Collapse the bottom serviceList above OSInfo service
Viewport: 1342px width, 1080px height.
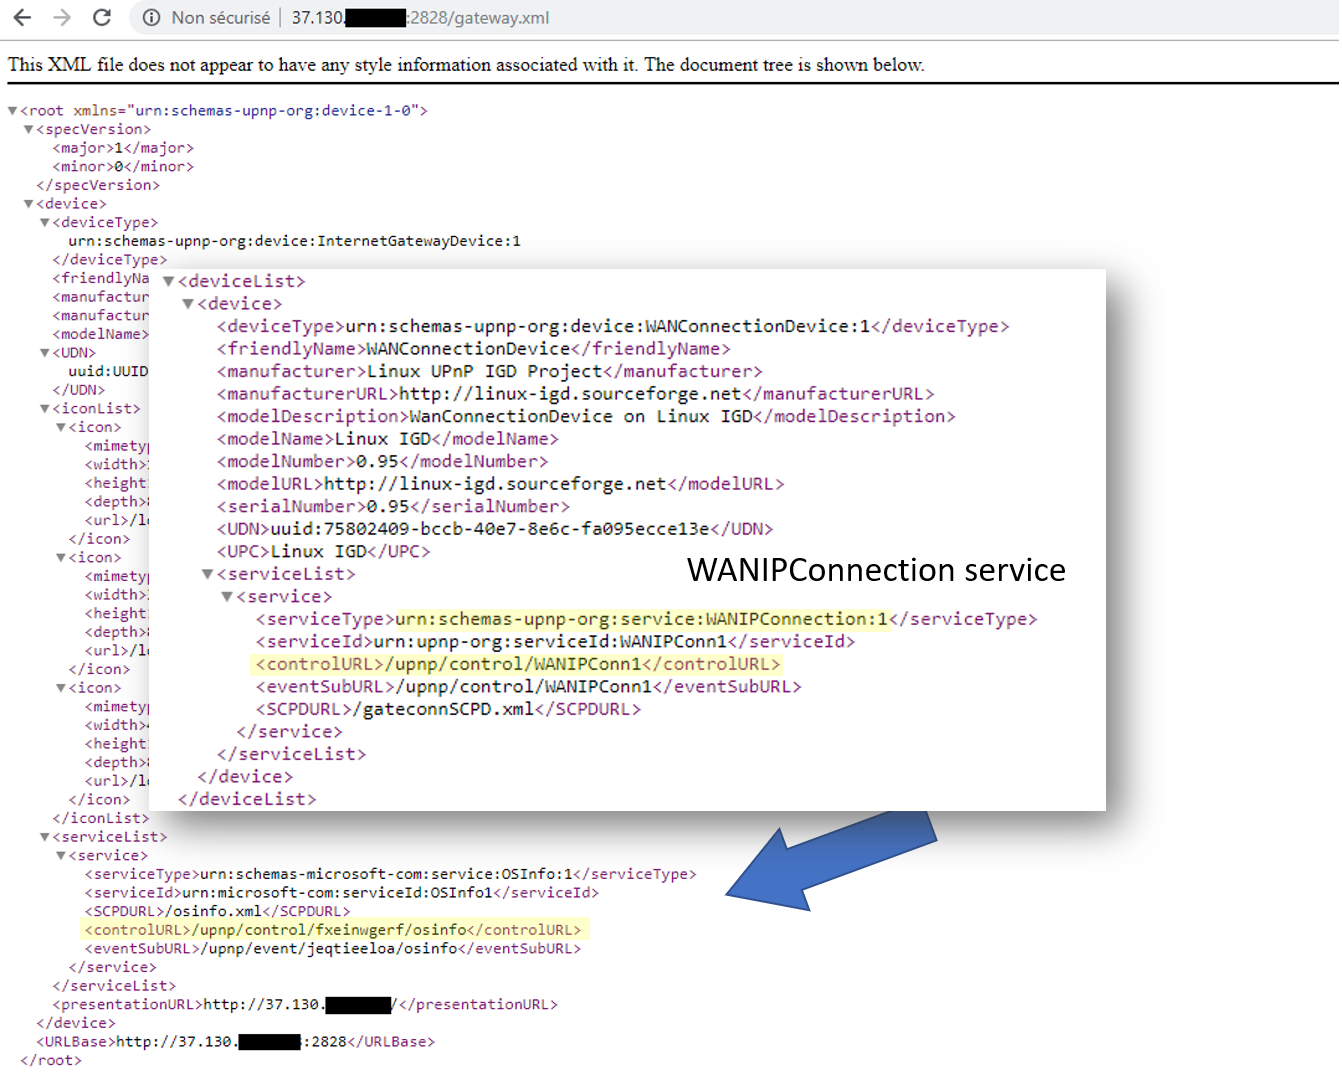pos(44,837)
